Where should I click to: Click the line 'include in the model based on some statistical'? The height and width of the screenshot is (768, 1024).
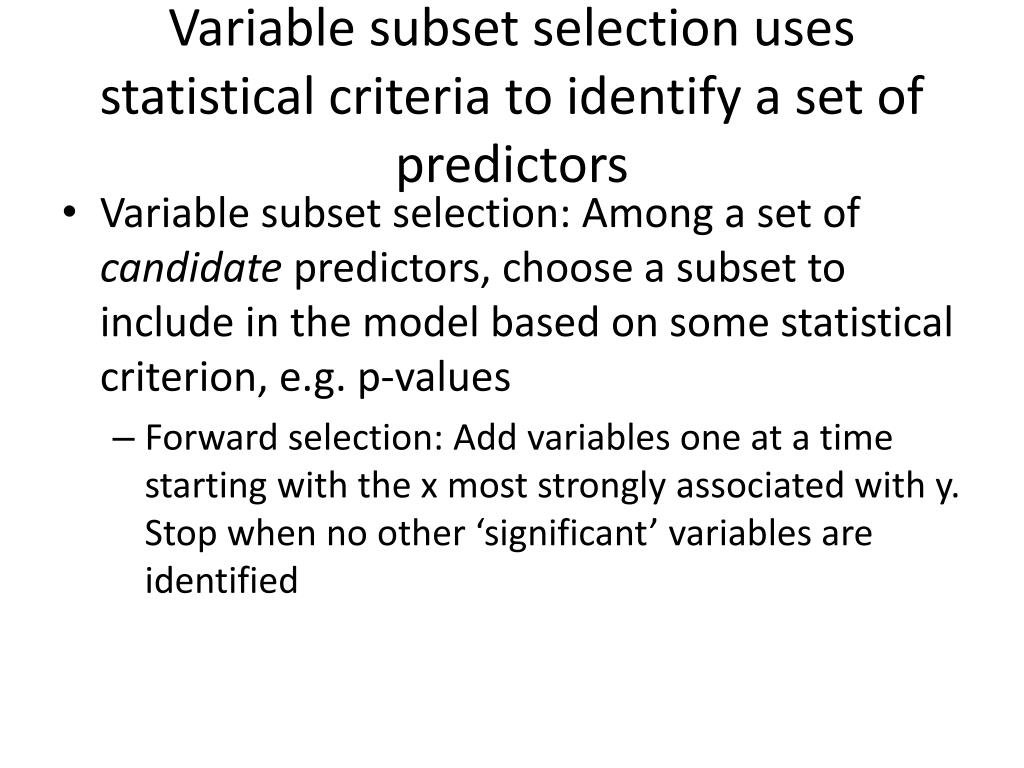(x=526, y=323)
